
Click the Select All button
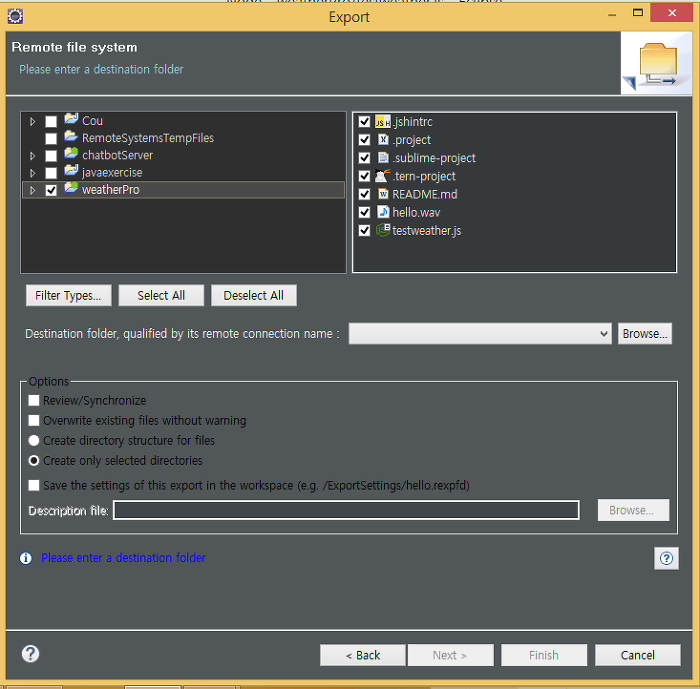pos(161,295)
